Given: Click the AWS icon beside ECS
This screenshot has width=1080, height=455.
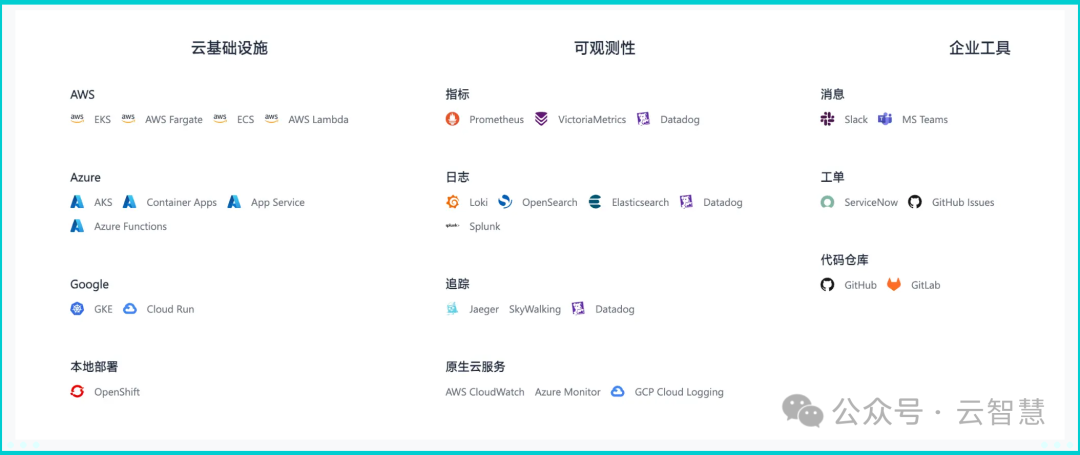Looking at the screenshot, I should [220, 119].
